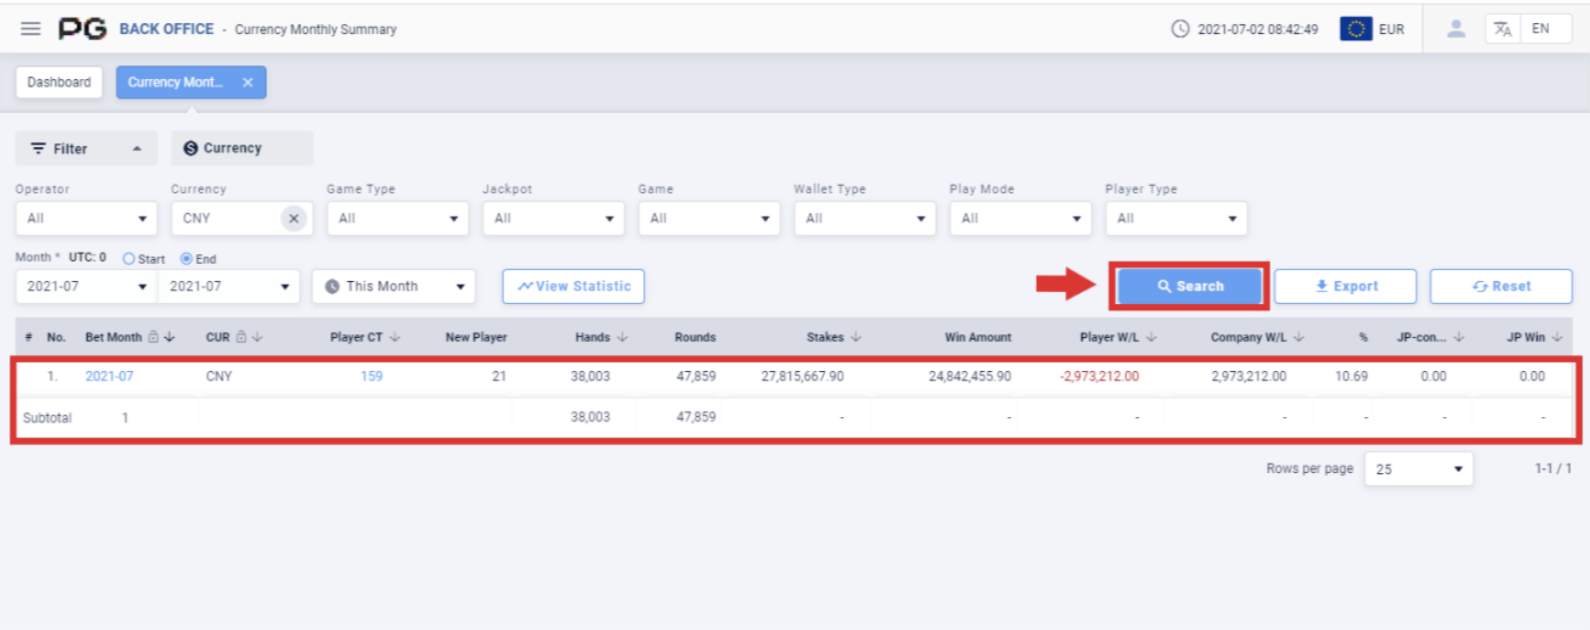Click the language translate icon
The width and height of the screenshot is (1590, 630).
tap(1502, 29)
